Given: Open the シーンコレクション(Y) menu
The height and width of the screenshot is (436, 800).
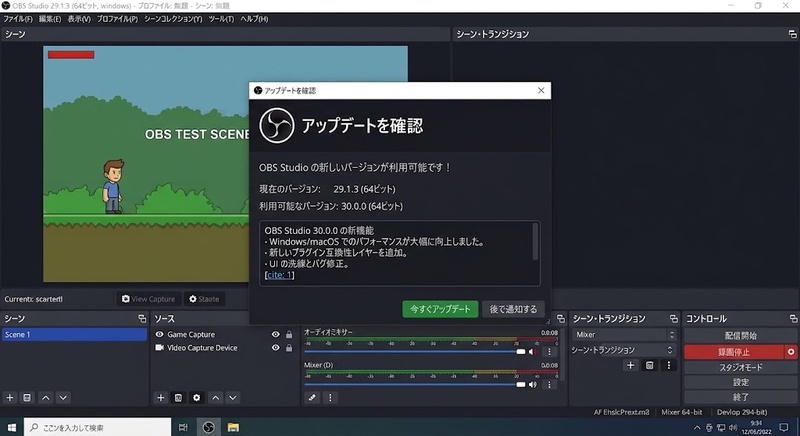Looking at the screenshot, I should 173,19.
